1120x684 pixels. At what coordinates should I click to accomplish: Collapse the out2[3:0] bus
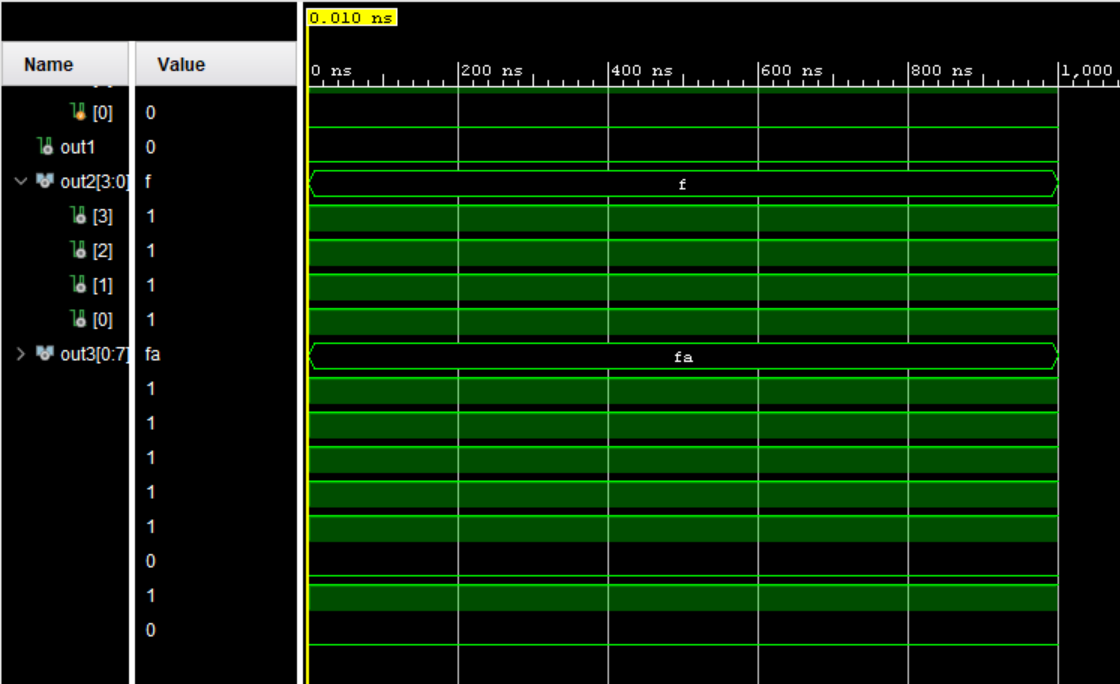21,182
